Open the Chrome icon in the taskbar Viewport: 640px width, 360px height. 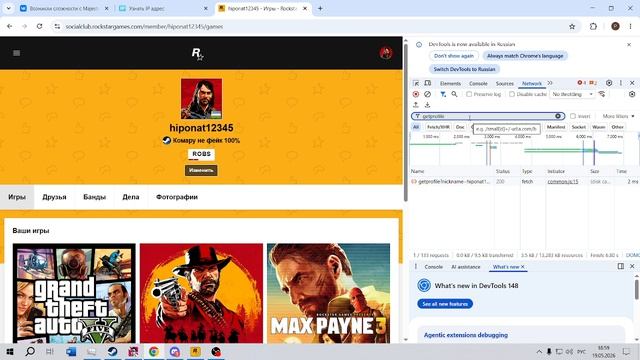pos(154,351)
